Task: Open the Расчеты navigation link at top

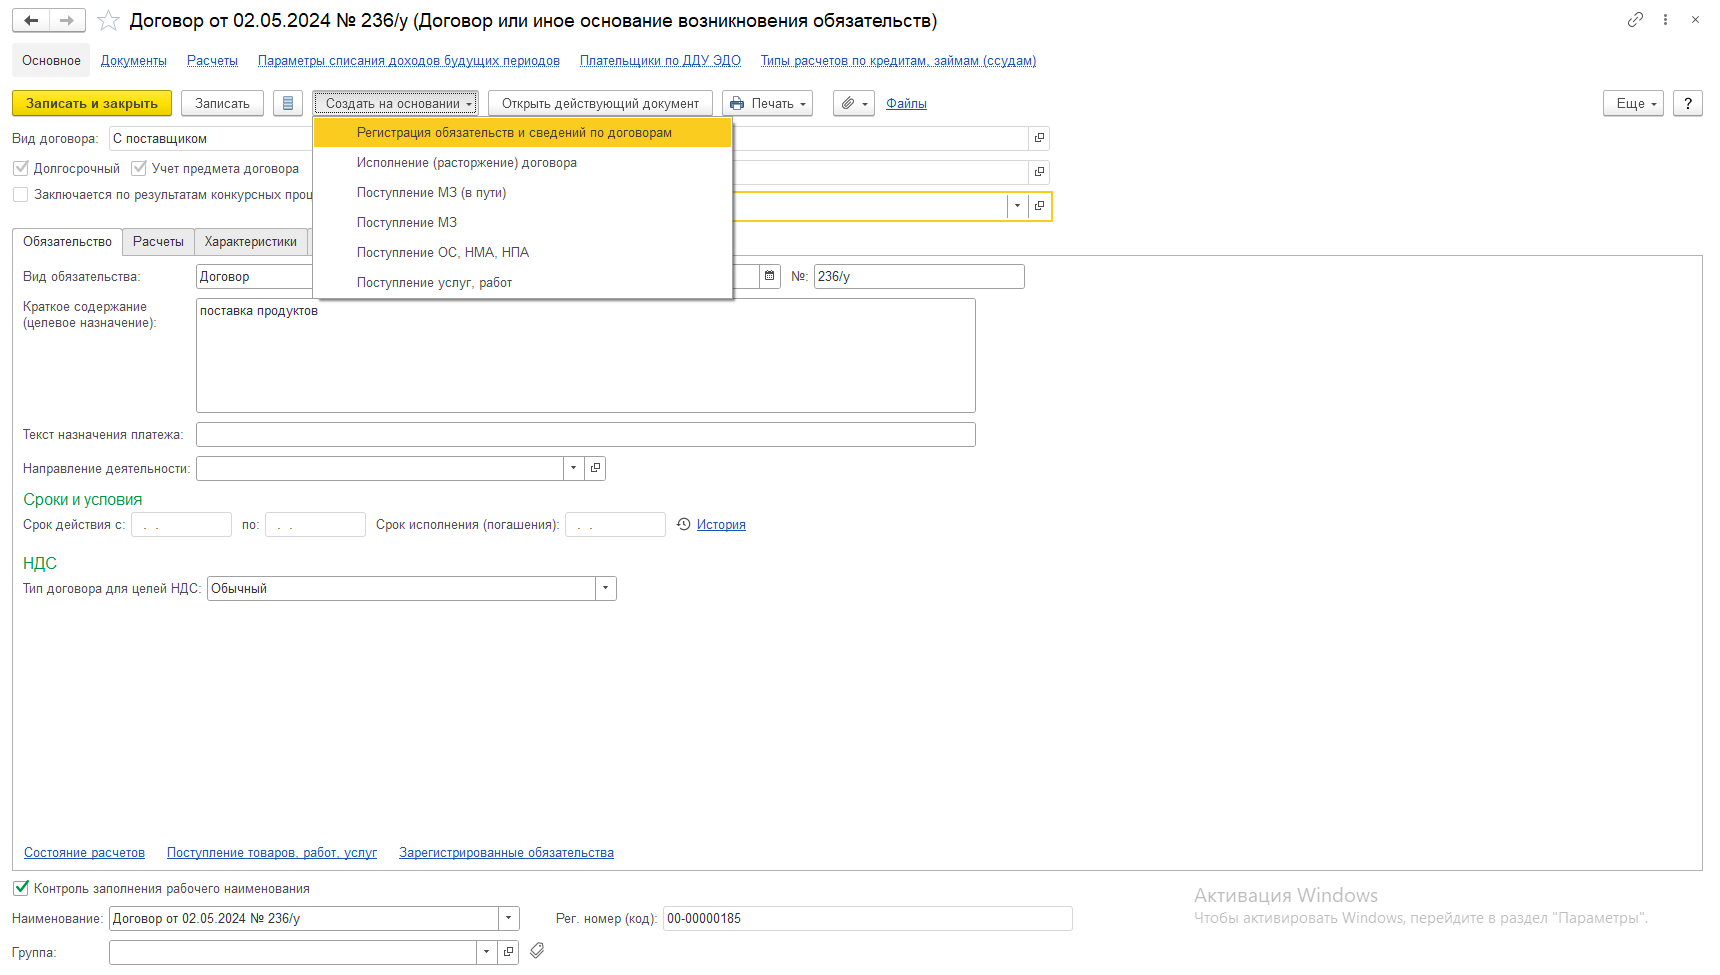Action: pyautogui.click(x=212, y=61)
